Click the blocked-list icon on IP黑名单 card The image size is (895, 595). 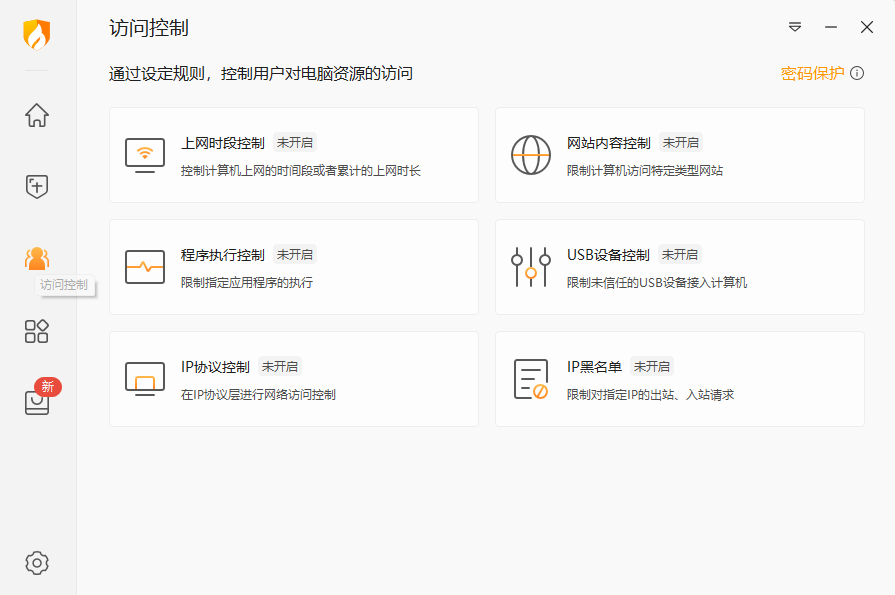pos(530,378)
